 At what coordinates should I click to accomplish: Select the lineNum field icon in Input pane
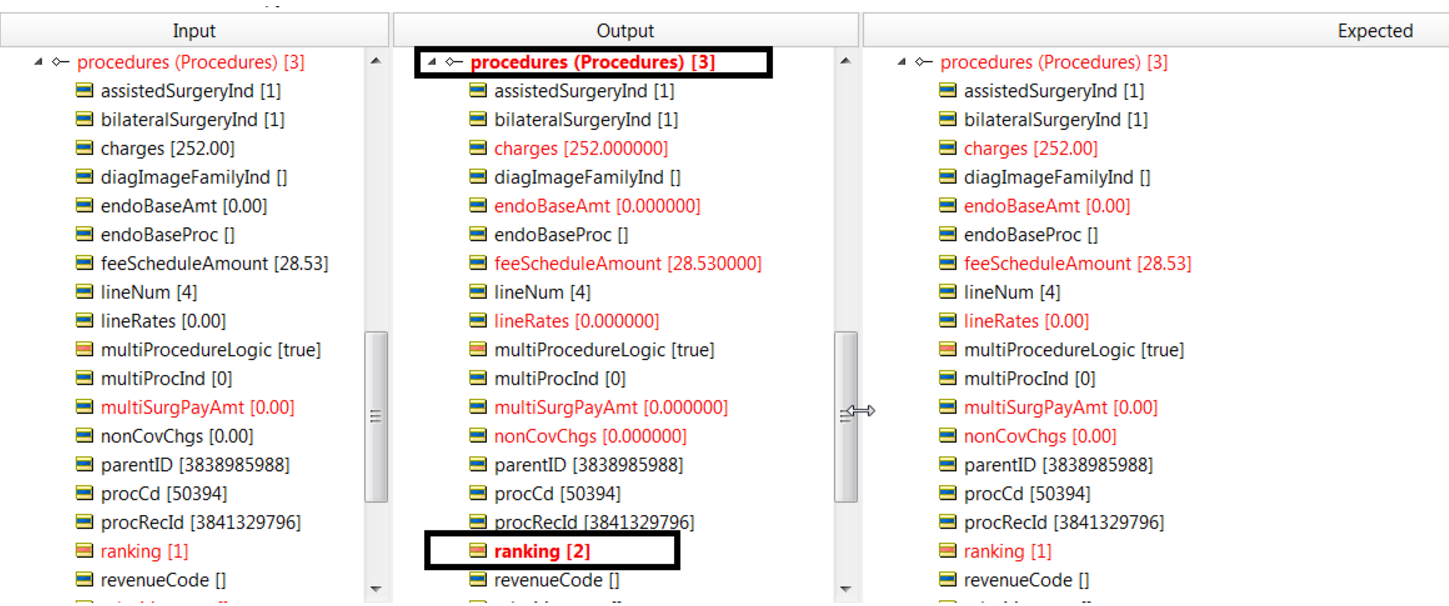[x=84, y=293]
